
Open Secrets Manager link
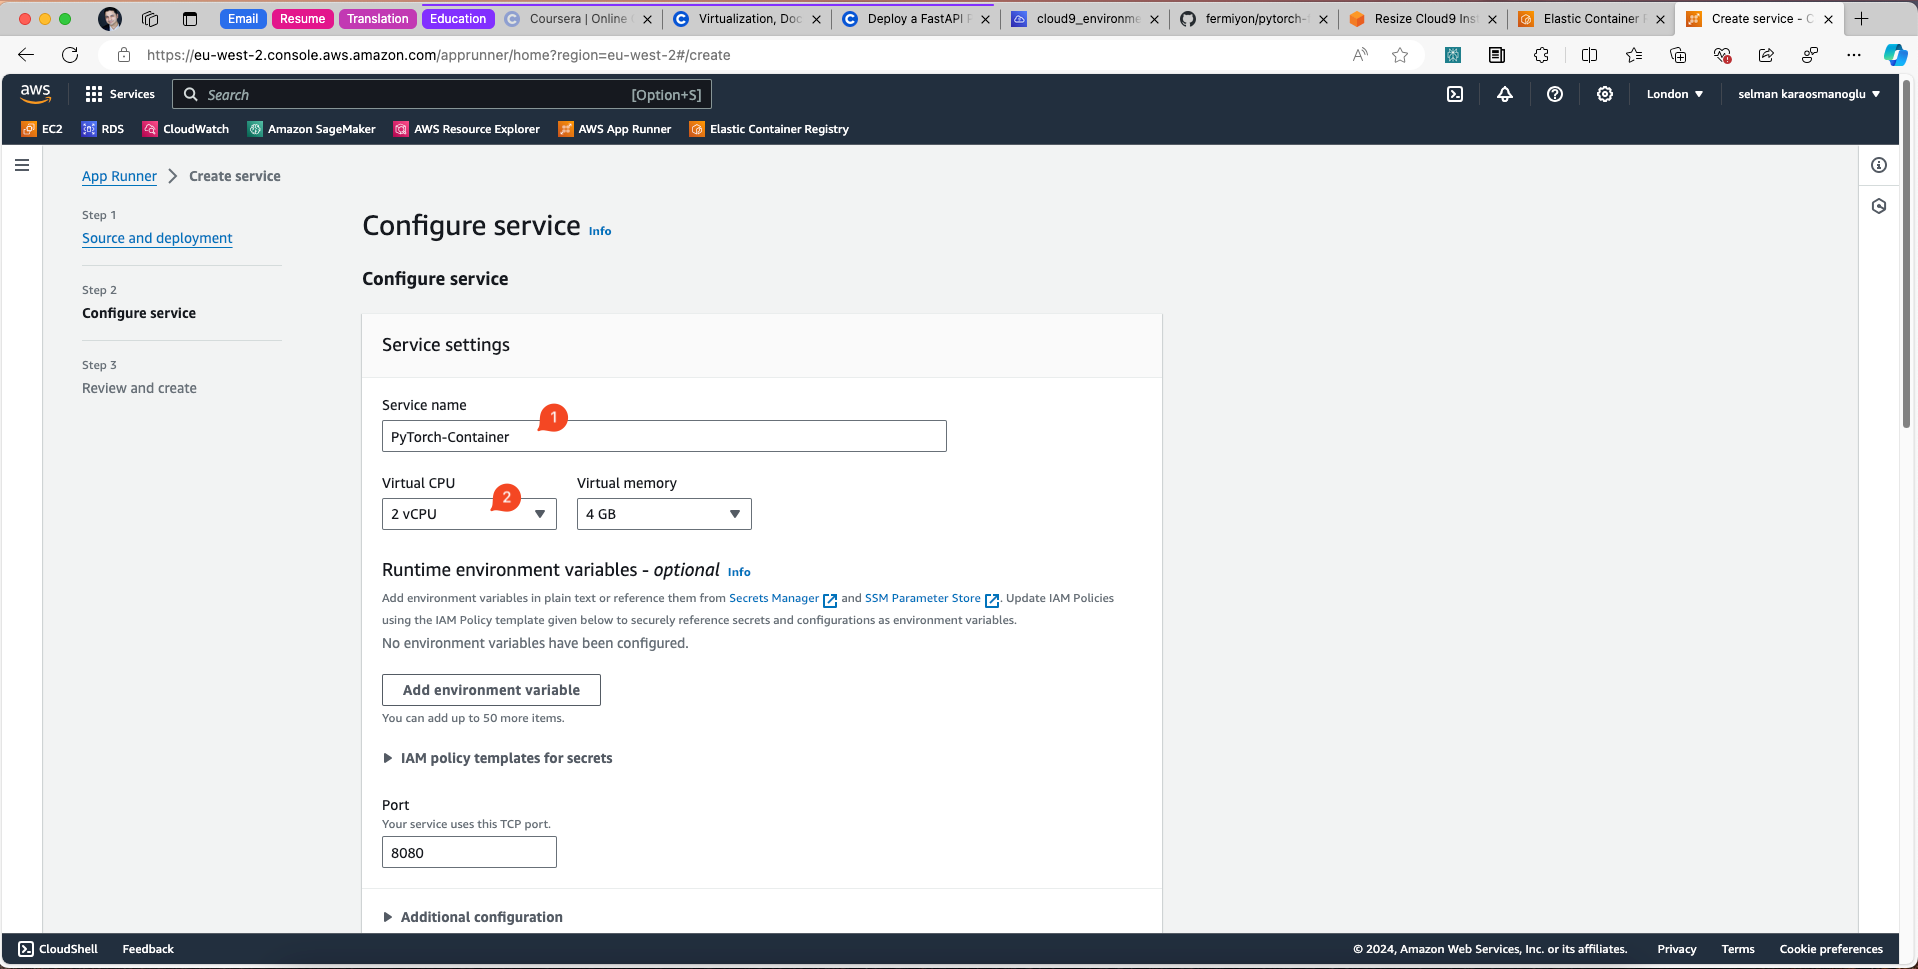pos(782,598)
